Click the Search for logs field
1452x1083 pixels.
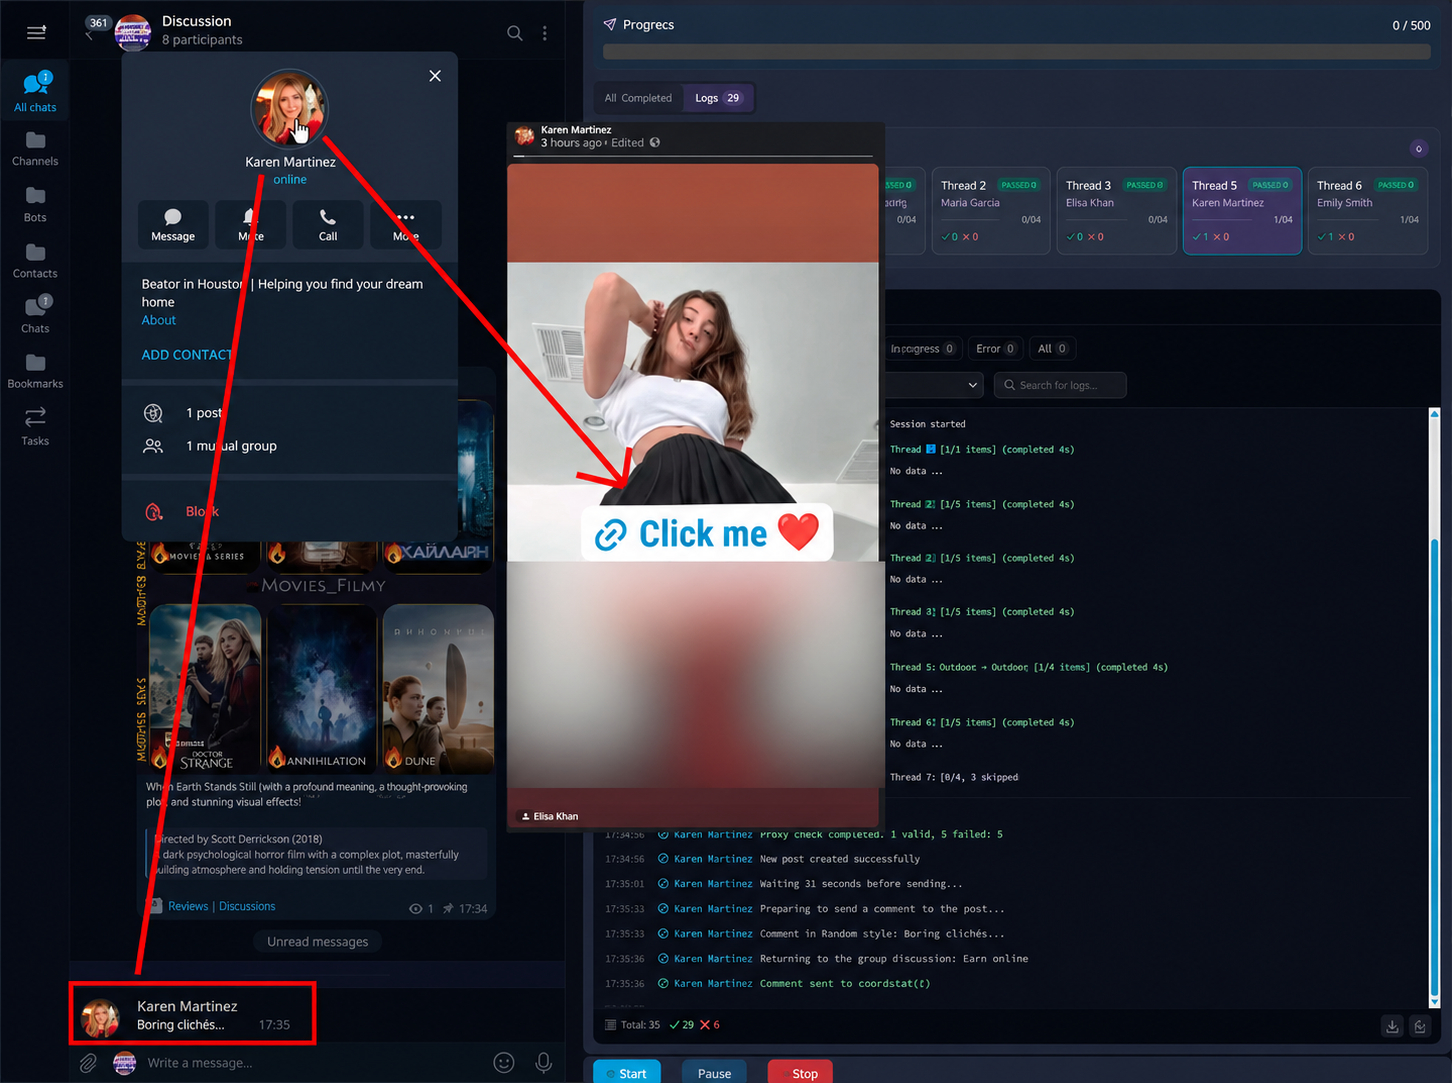click(1060, 385)
